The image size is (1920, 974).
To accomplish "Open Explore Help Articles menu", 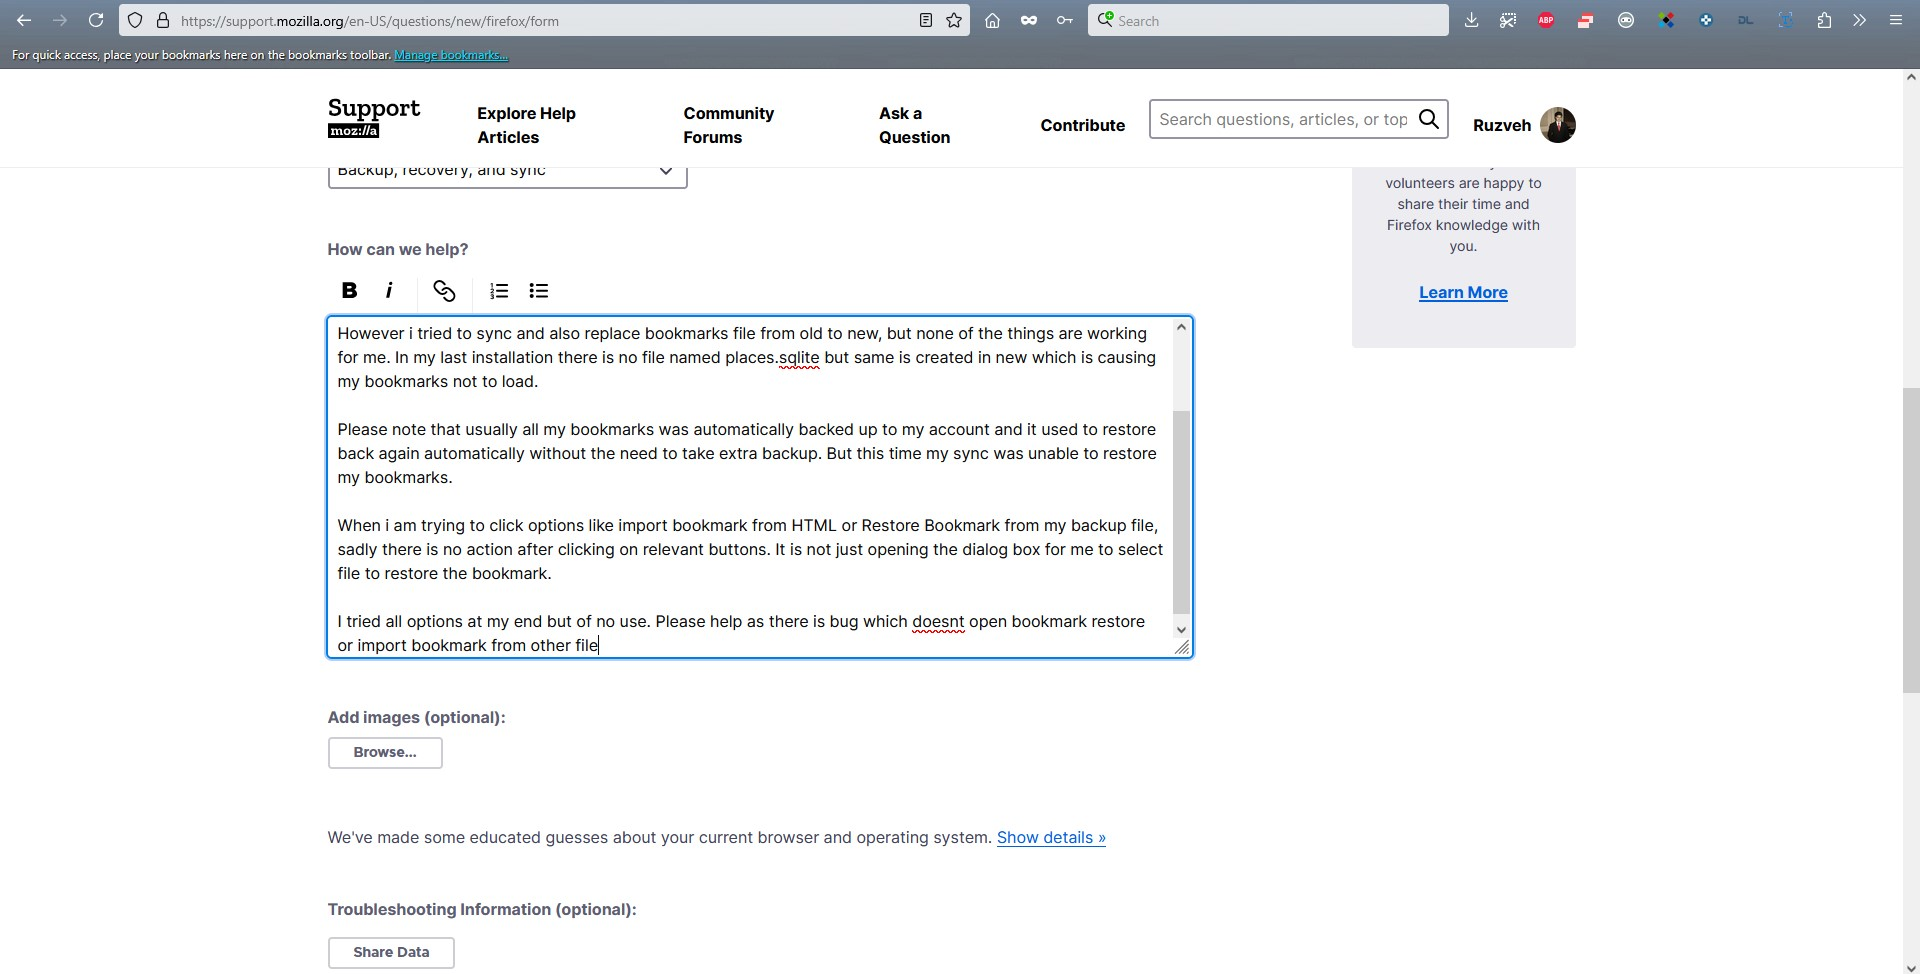I will (x=526, y=125).
